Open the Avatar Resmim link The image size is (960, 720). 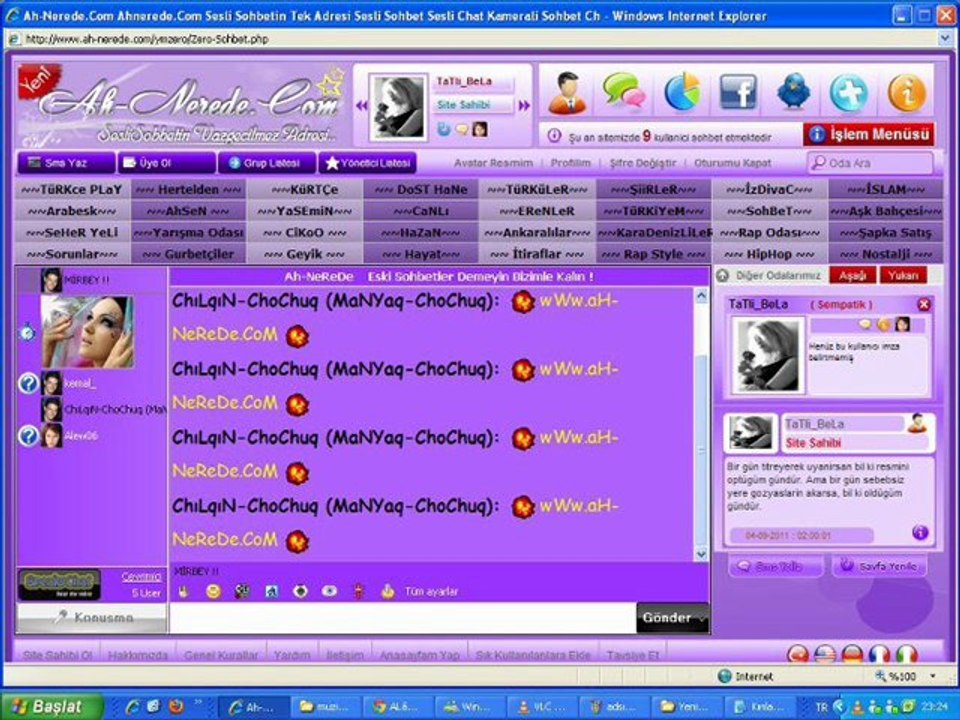point(493,163)
